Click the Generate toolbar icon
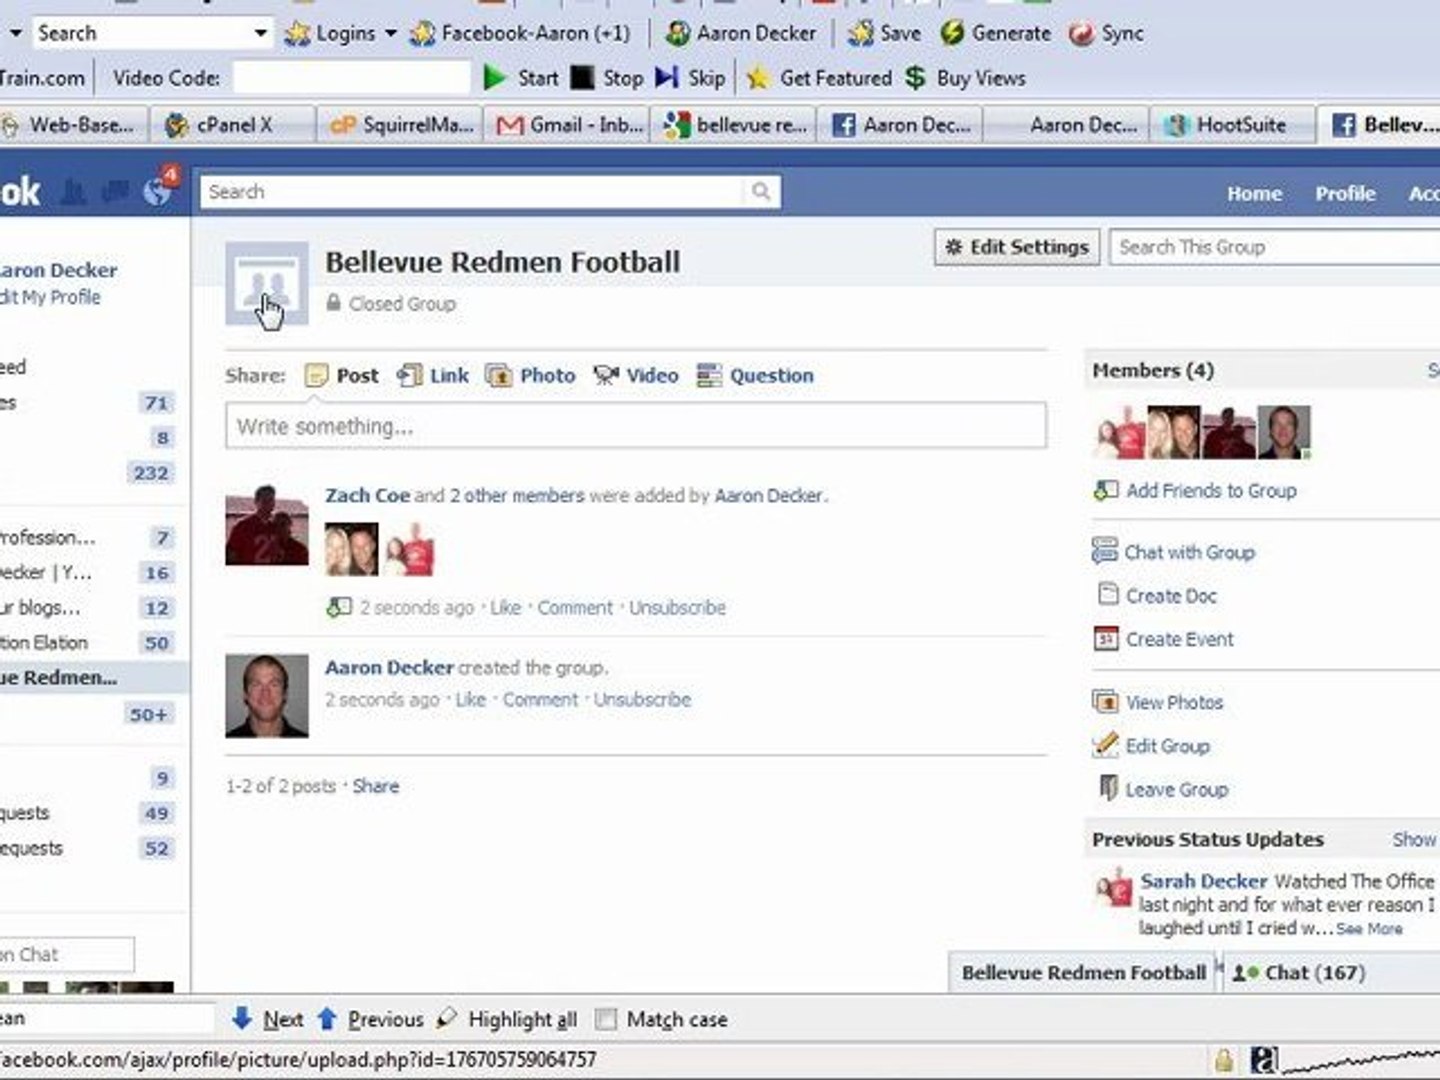This screenshot has height=1080, width=1440. pyautogui.click(x=952, y=33)
